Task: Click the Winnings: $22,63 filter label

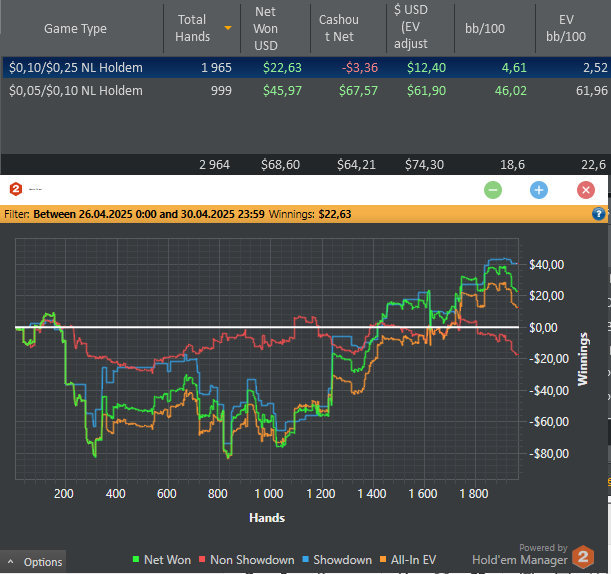Action: coord(310,214)
